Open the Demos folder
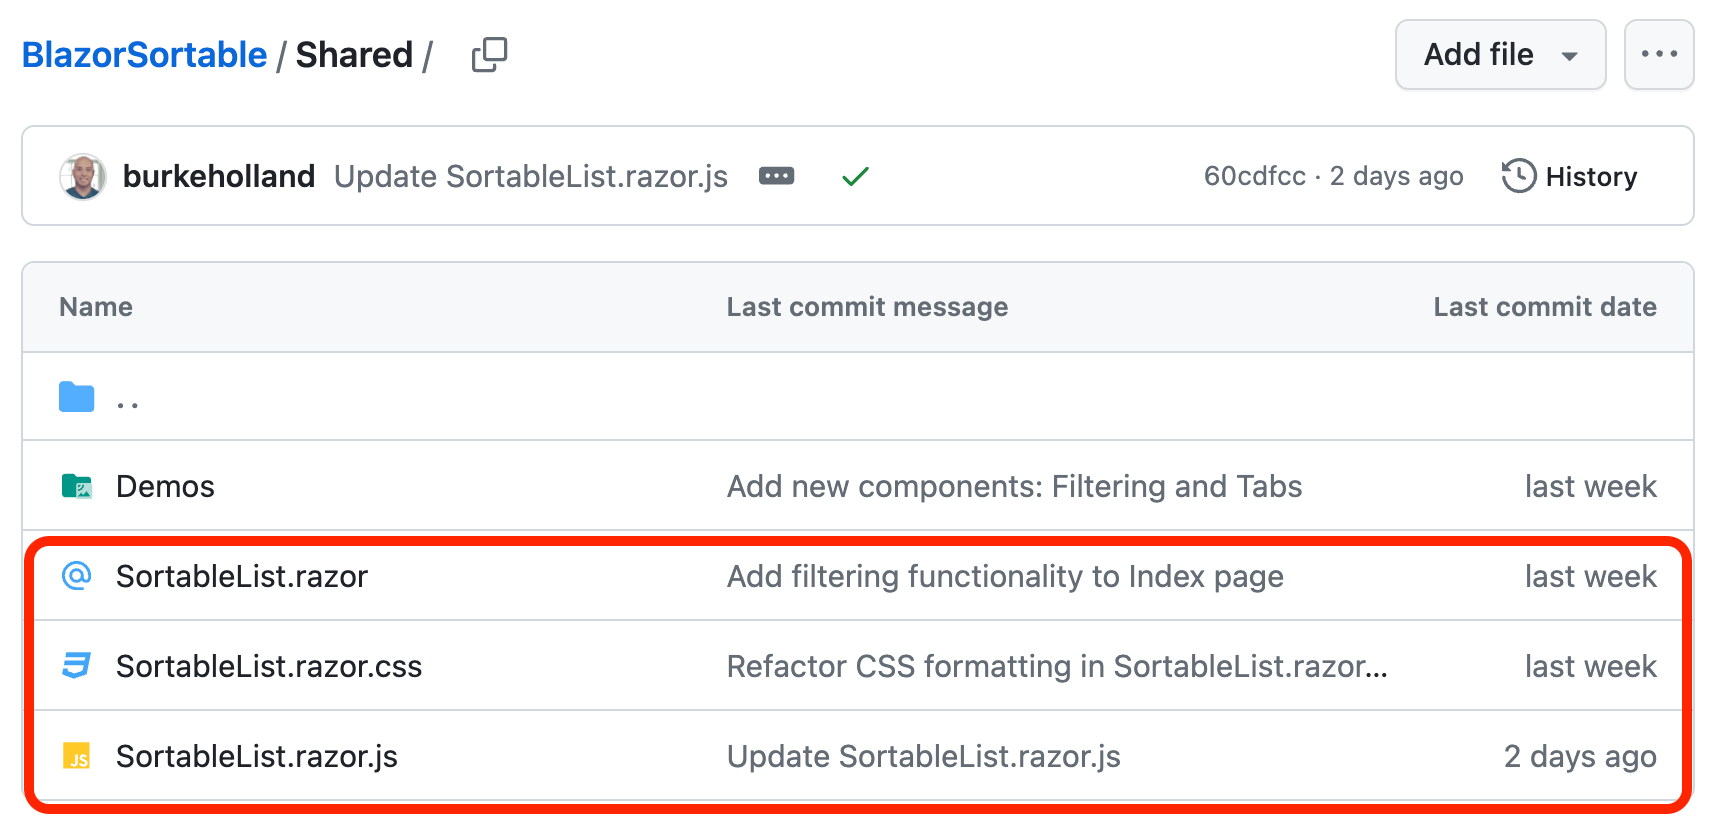This screenshot has height=834, width=1720. [x=166, y=487]
